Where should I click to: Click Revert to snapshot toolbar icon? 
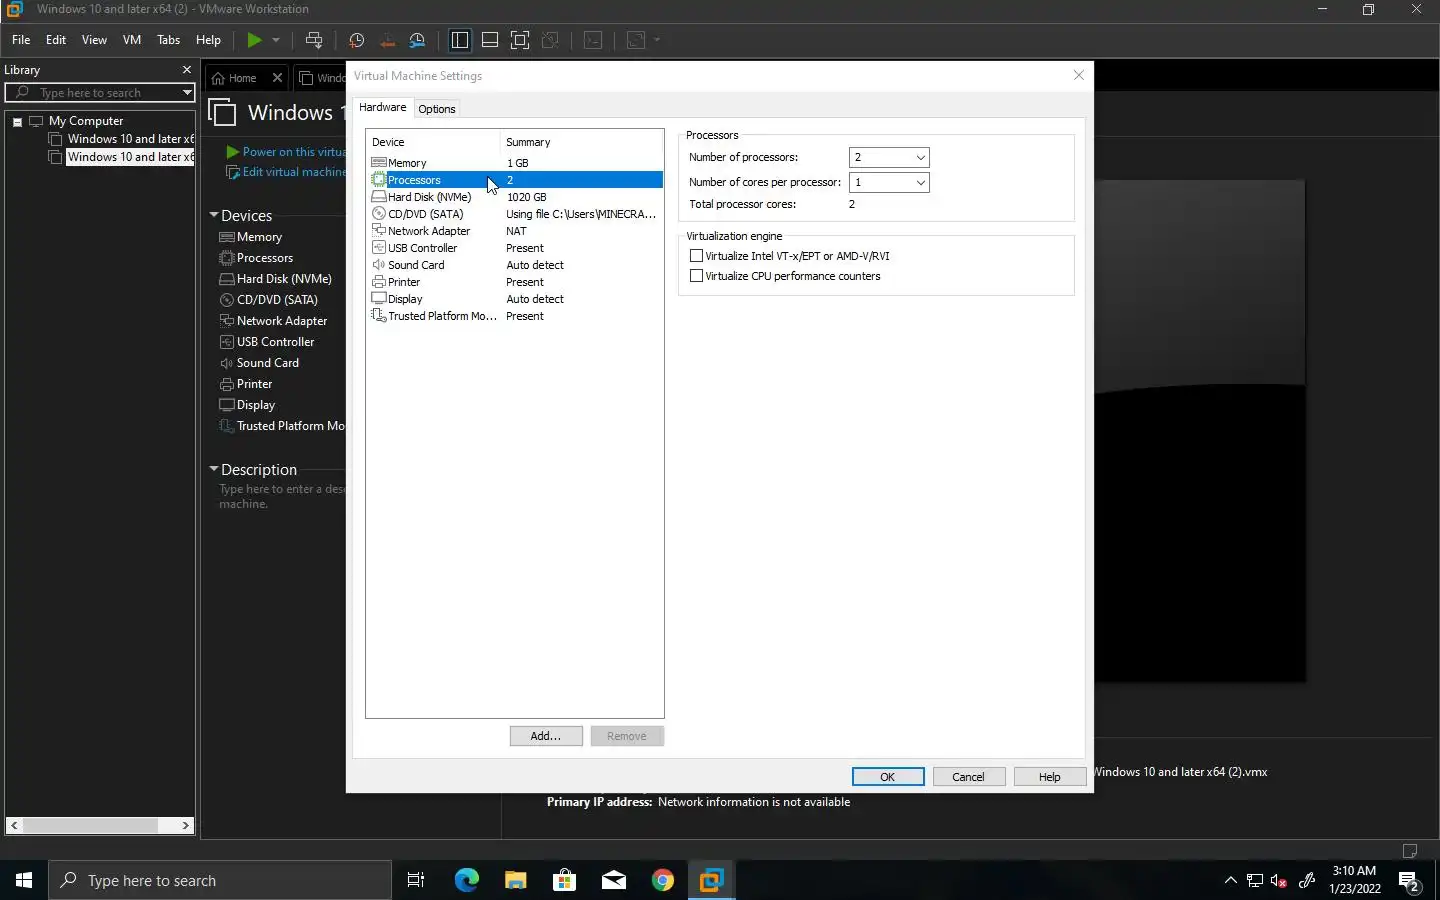click(x=387, y=40)
